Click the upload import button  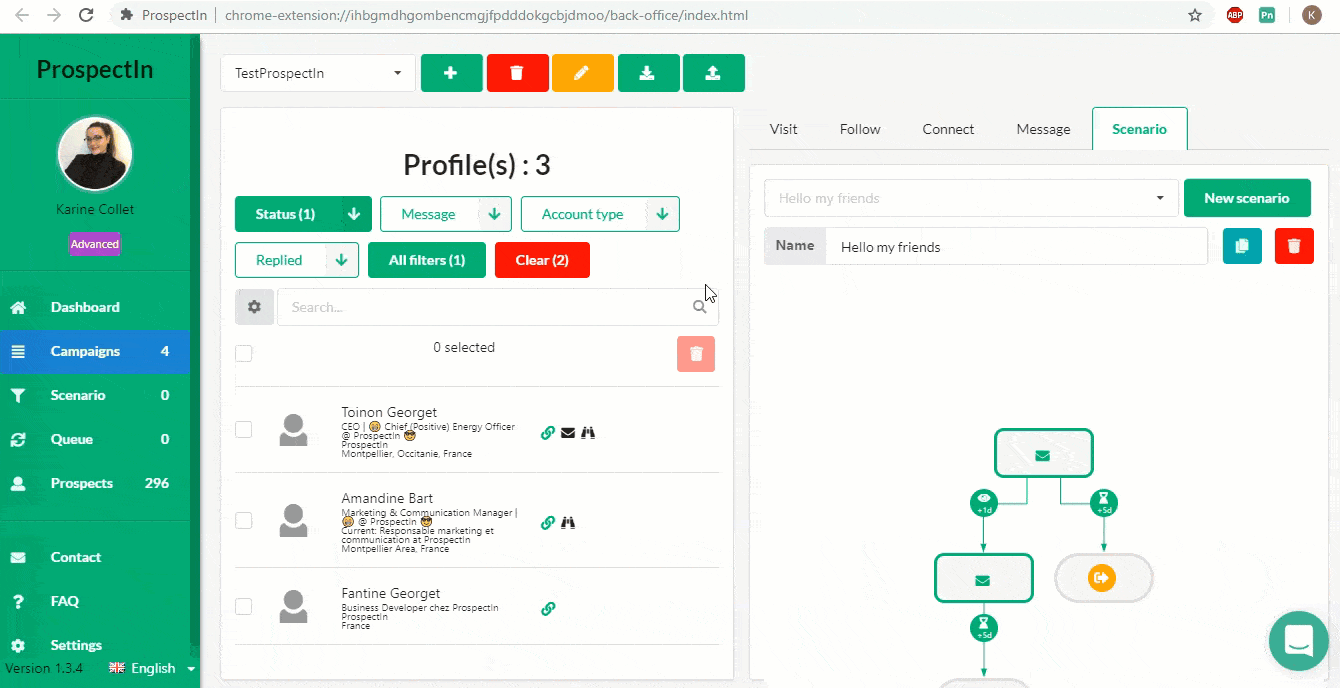pos(713,73)
